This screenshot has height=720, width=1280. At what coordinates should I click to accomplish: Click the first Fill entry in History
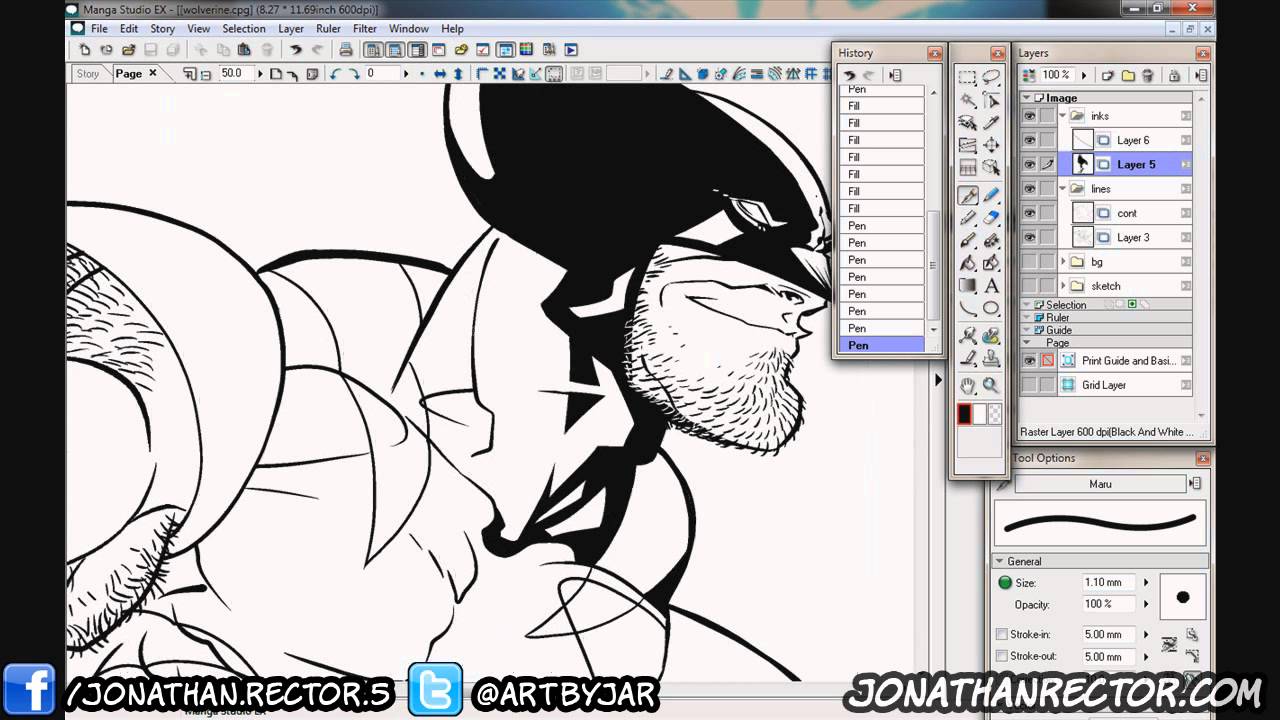881,106
